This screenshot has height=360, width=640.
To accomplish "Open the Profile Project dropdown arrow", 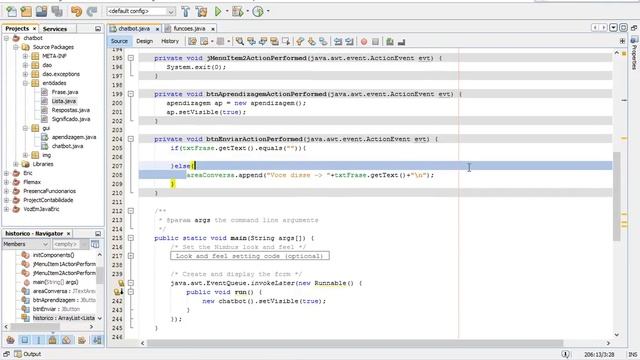I will point(268,11).
